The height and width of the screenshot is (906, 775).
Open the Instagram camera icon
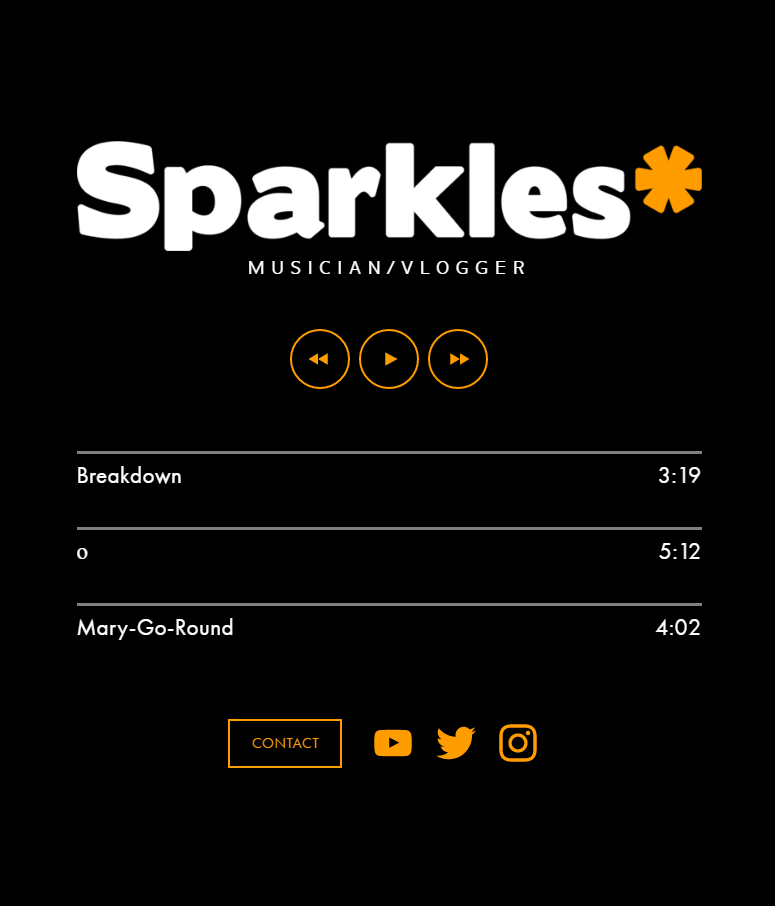518,743
